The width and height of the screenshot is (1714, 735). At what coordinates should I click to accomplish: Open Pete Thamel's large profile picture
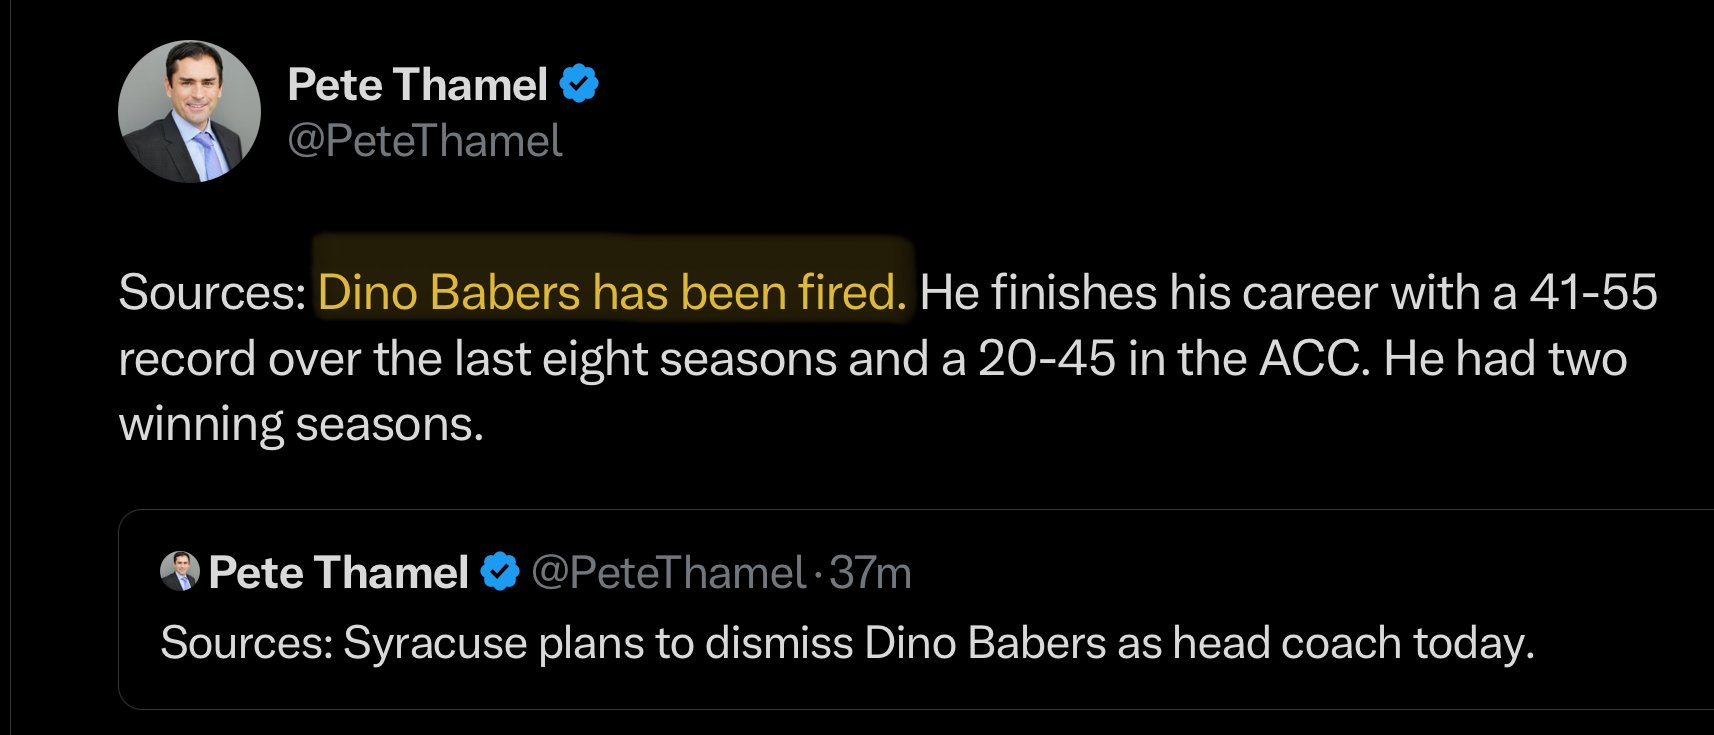click(x=189, y=111)
